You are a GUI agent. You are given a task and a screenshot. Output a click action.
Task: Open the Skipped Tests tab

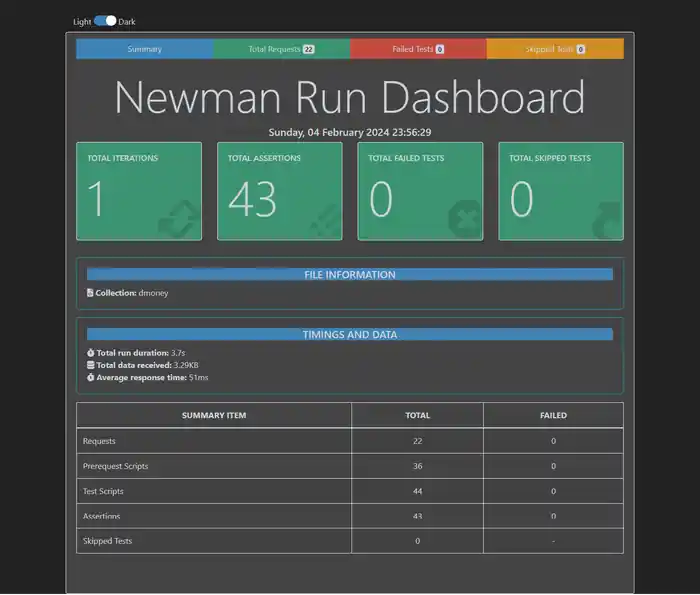coord(555,49)
